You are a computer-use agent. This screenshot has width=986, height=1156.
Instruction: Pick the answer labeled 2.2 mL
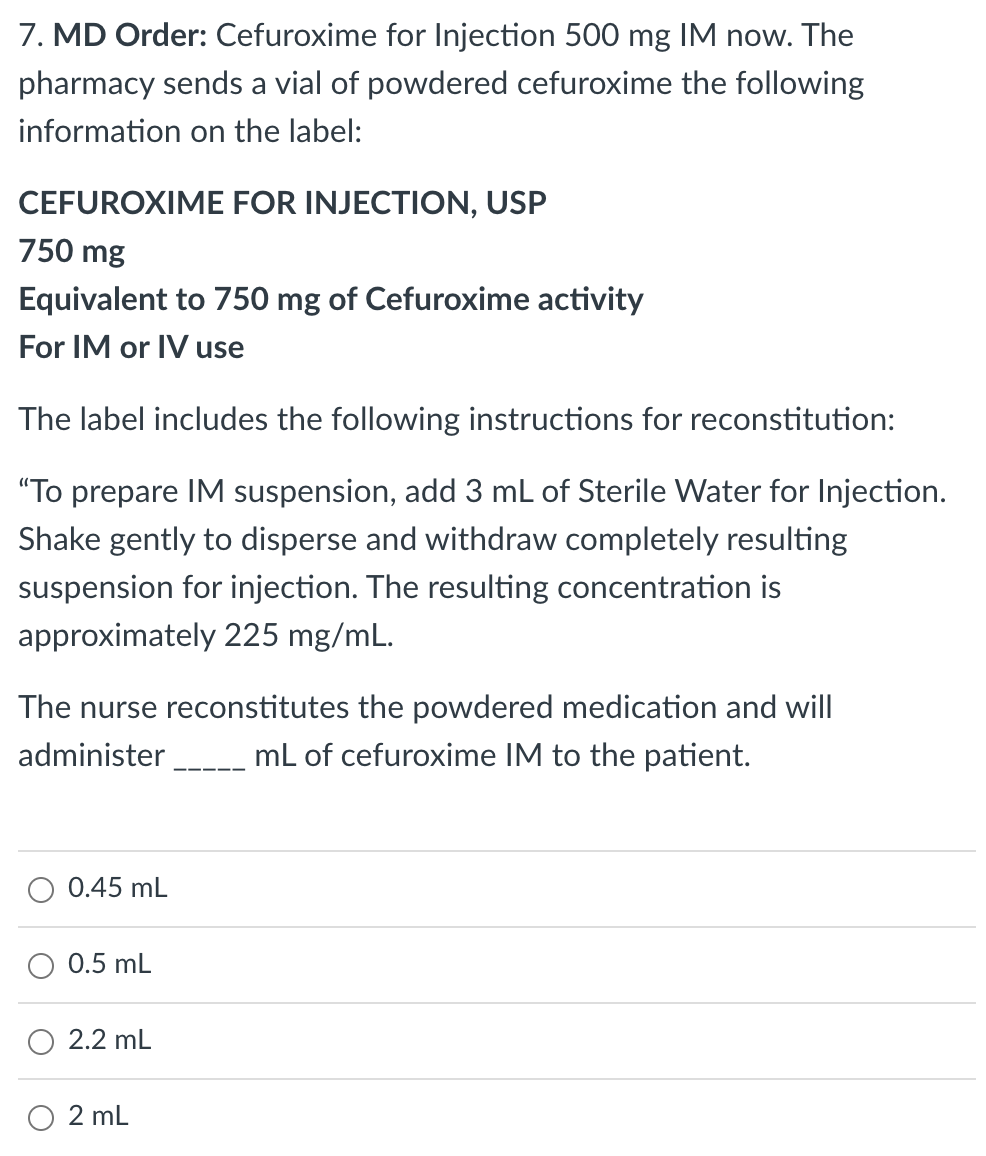coord(108,1041)
